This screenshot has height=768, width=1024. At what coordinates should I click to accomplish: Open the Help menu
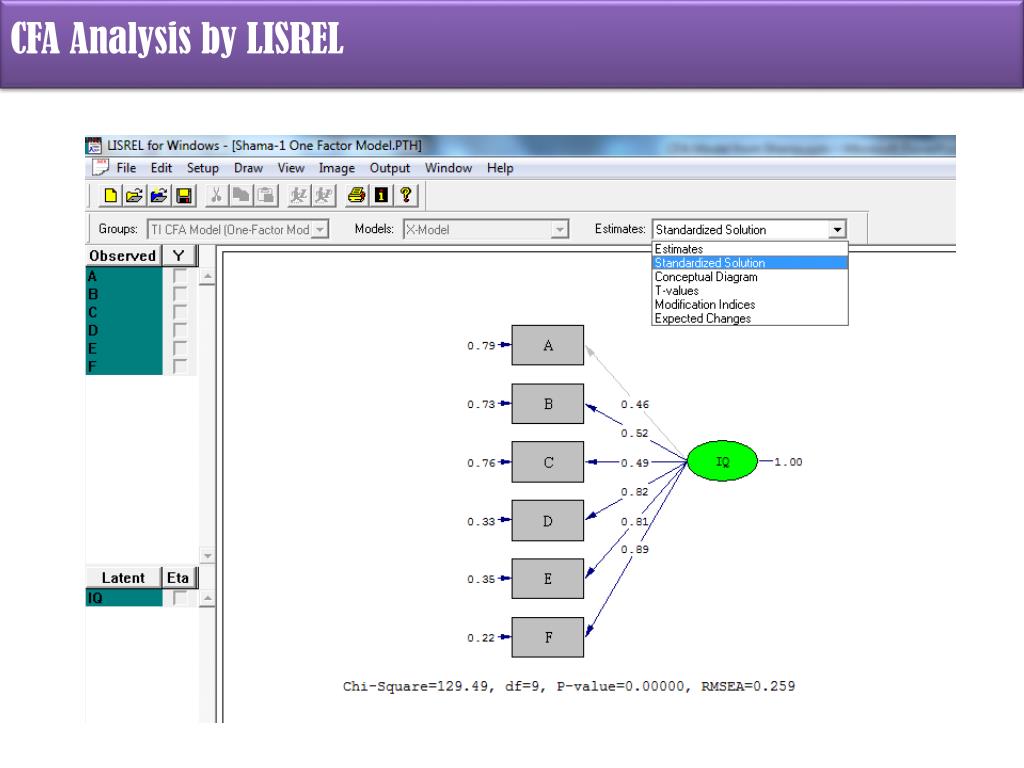500,168
